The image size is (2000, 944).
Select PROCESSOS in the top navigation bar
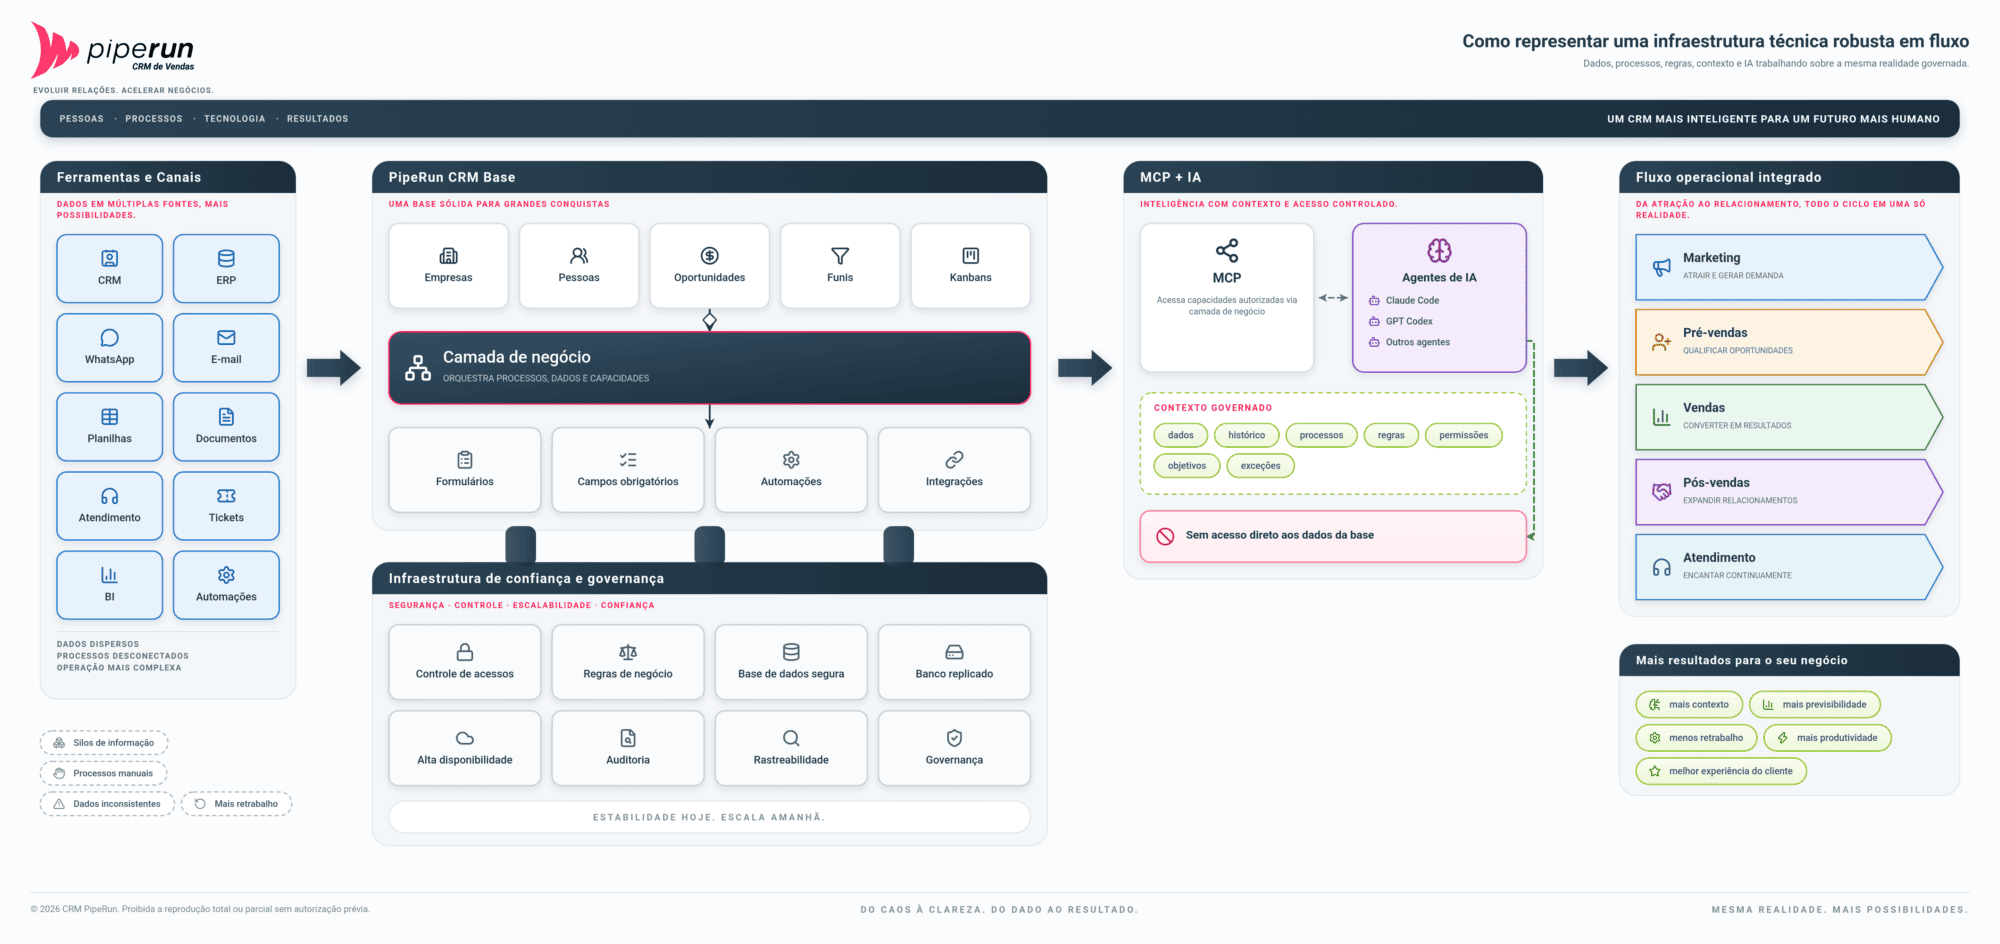(x=154, y=119)
